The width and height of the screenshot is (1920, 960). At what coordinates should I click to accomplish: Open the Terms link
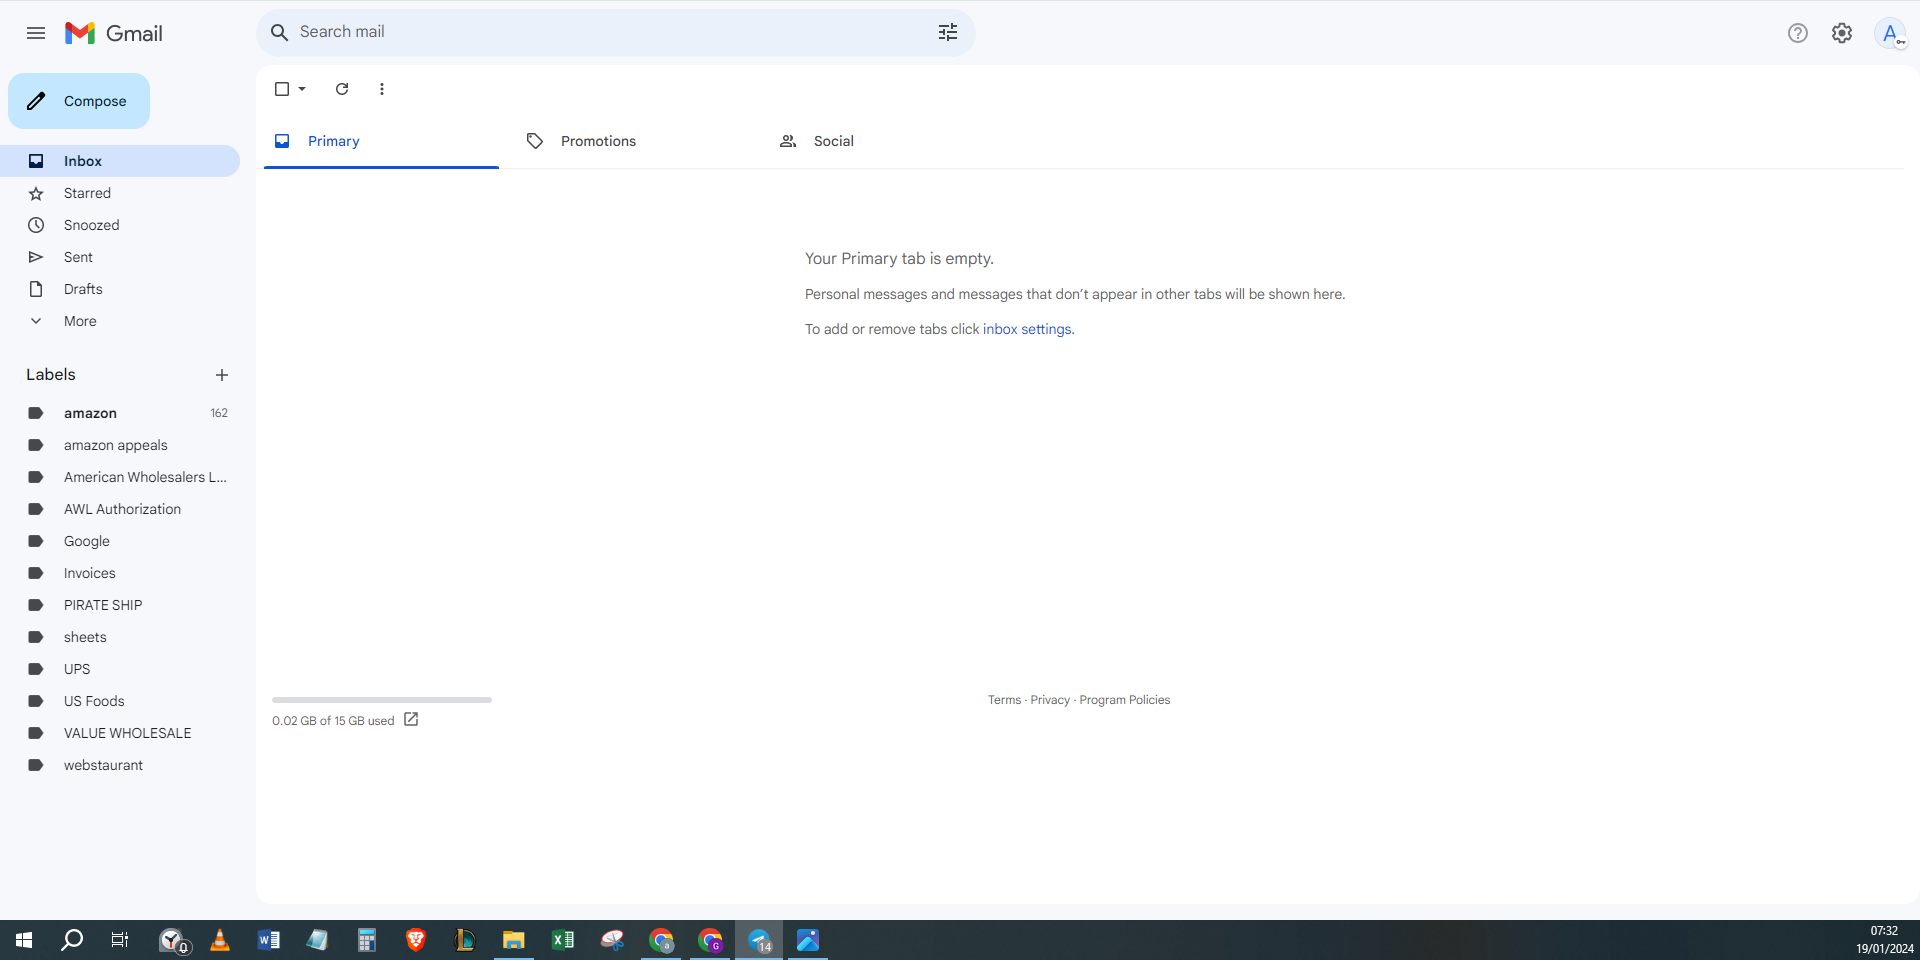pos(1005,700)
